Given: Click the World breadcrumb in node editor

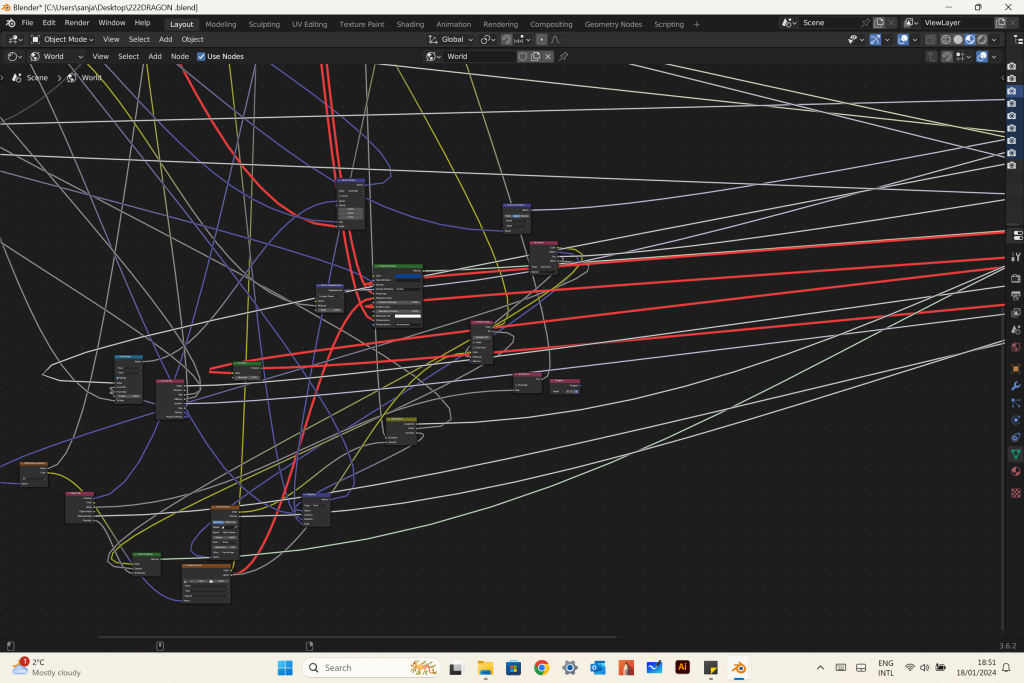Looking at the screenshot, I should 84,78.
